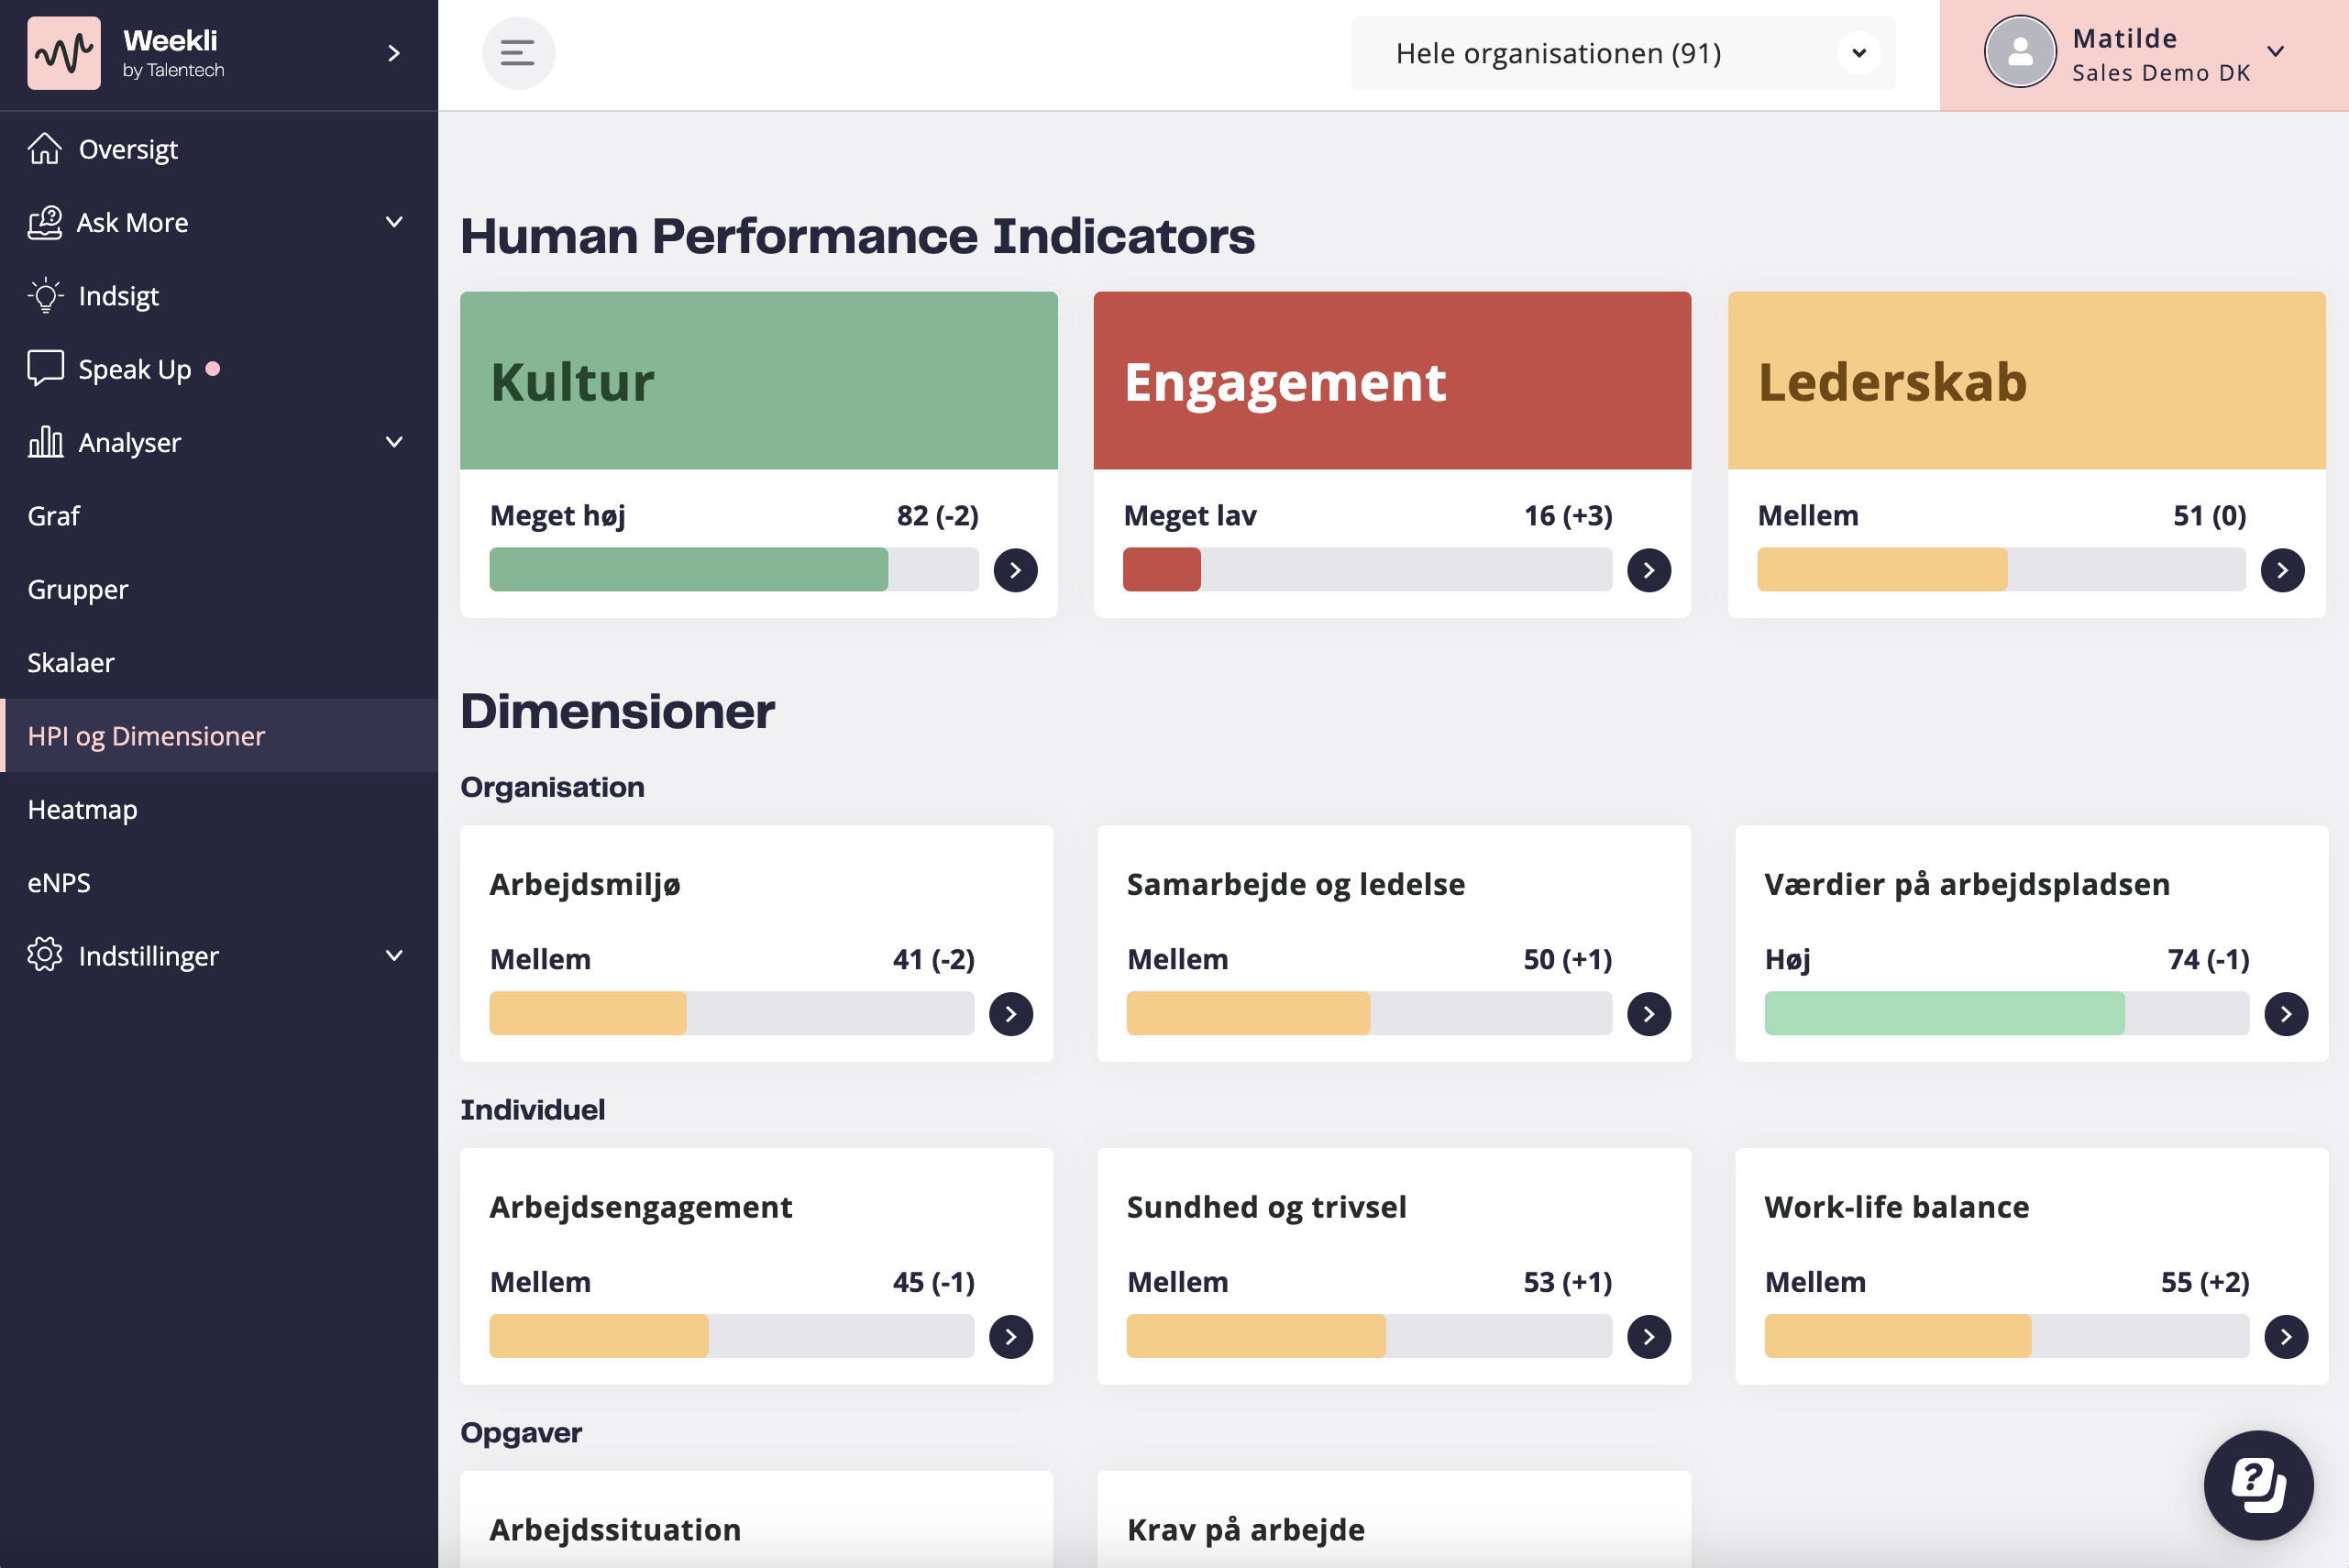The width and height of the screenshot is (2349, 1568).
Task: Click Værdier på arbejdspladsen green progress bar
Action: 1943,1014
